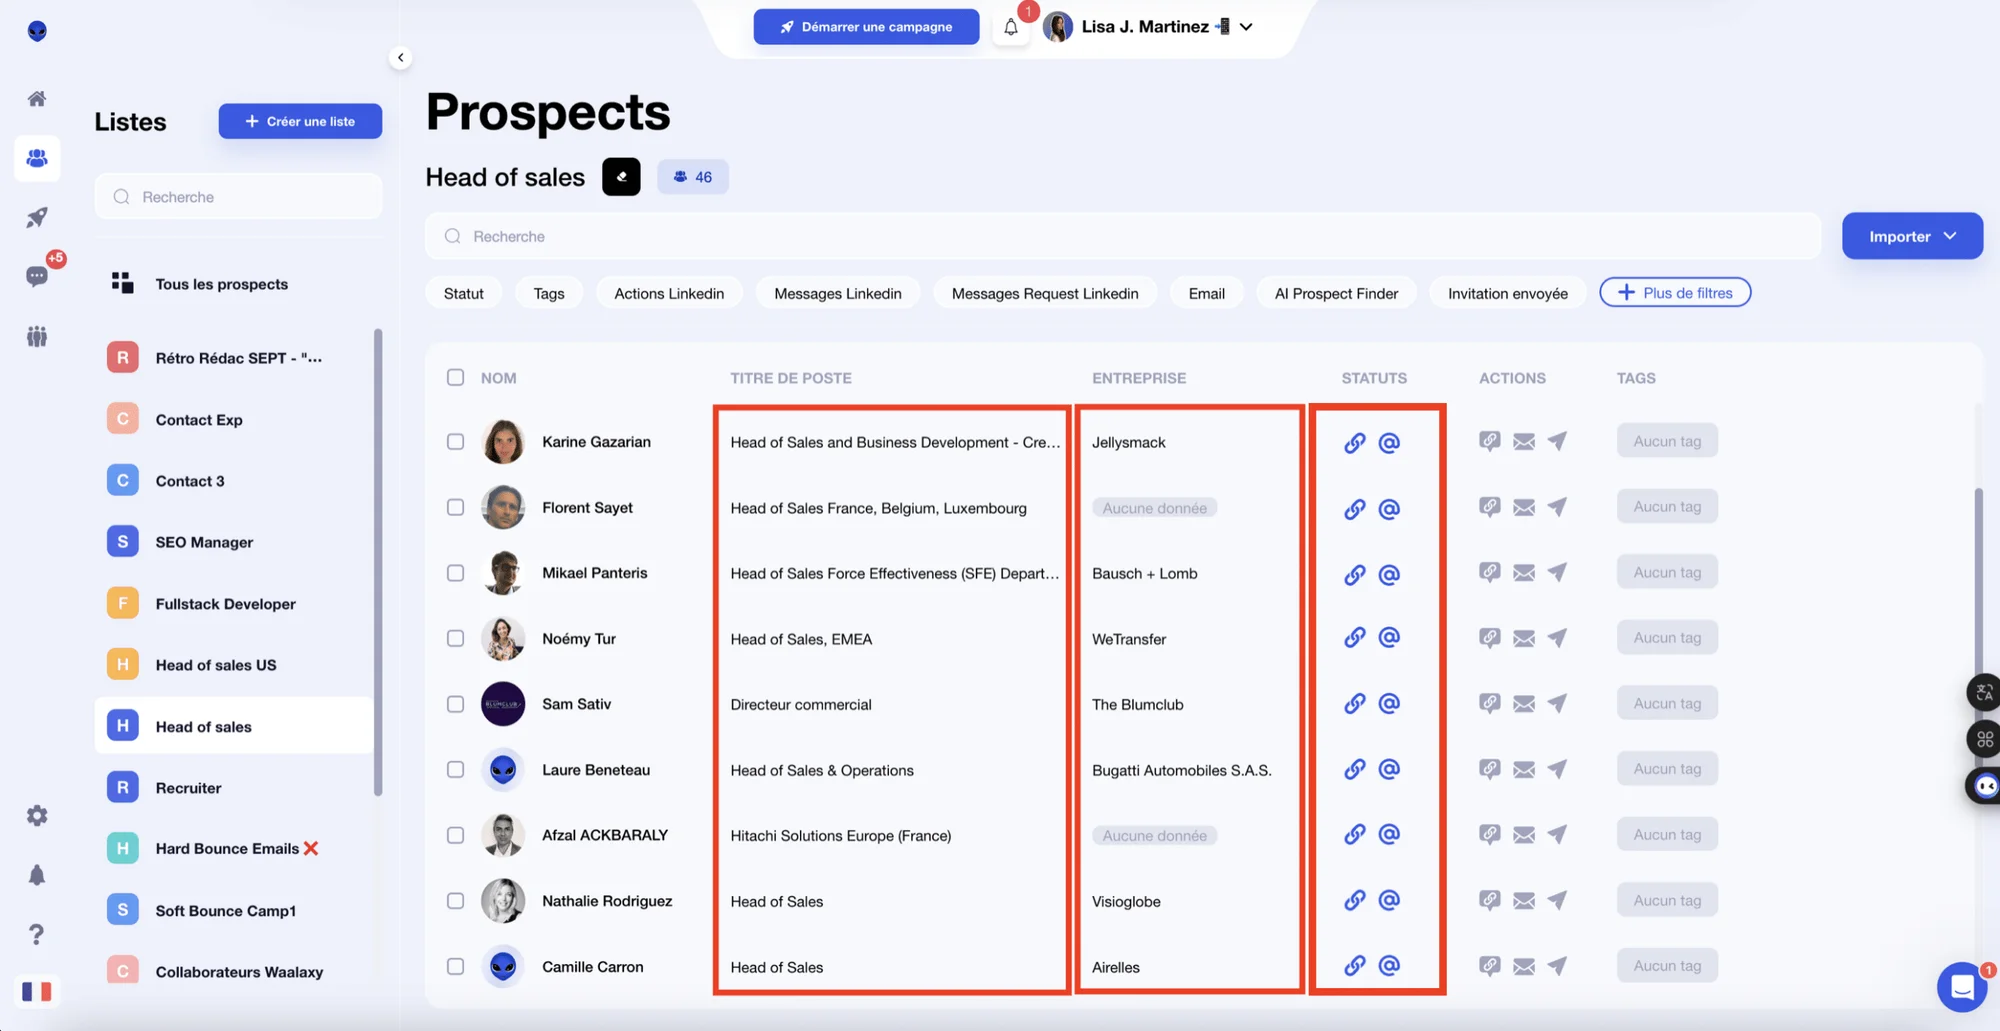
Task: Click message link action icon for Sam Sativ
Action: point(1490,703)
